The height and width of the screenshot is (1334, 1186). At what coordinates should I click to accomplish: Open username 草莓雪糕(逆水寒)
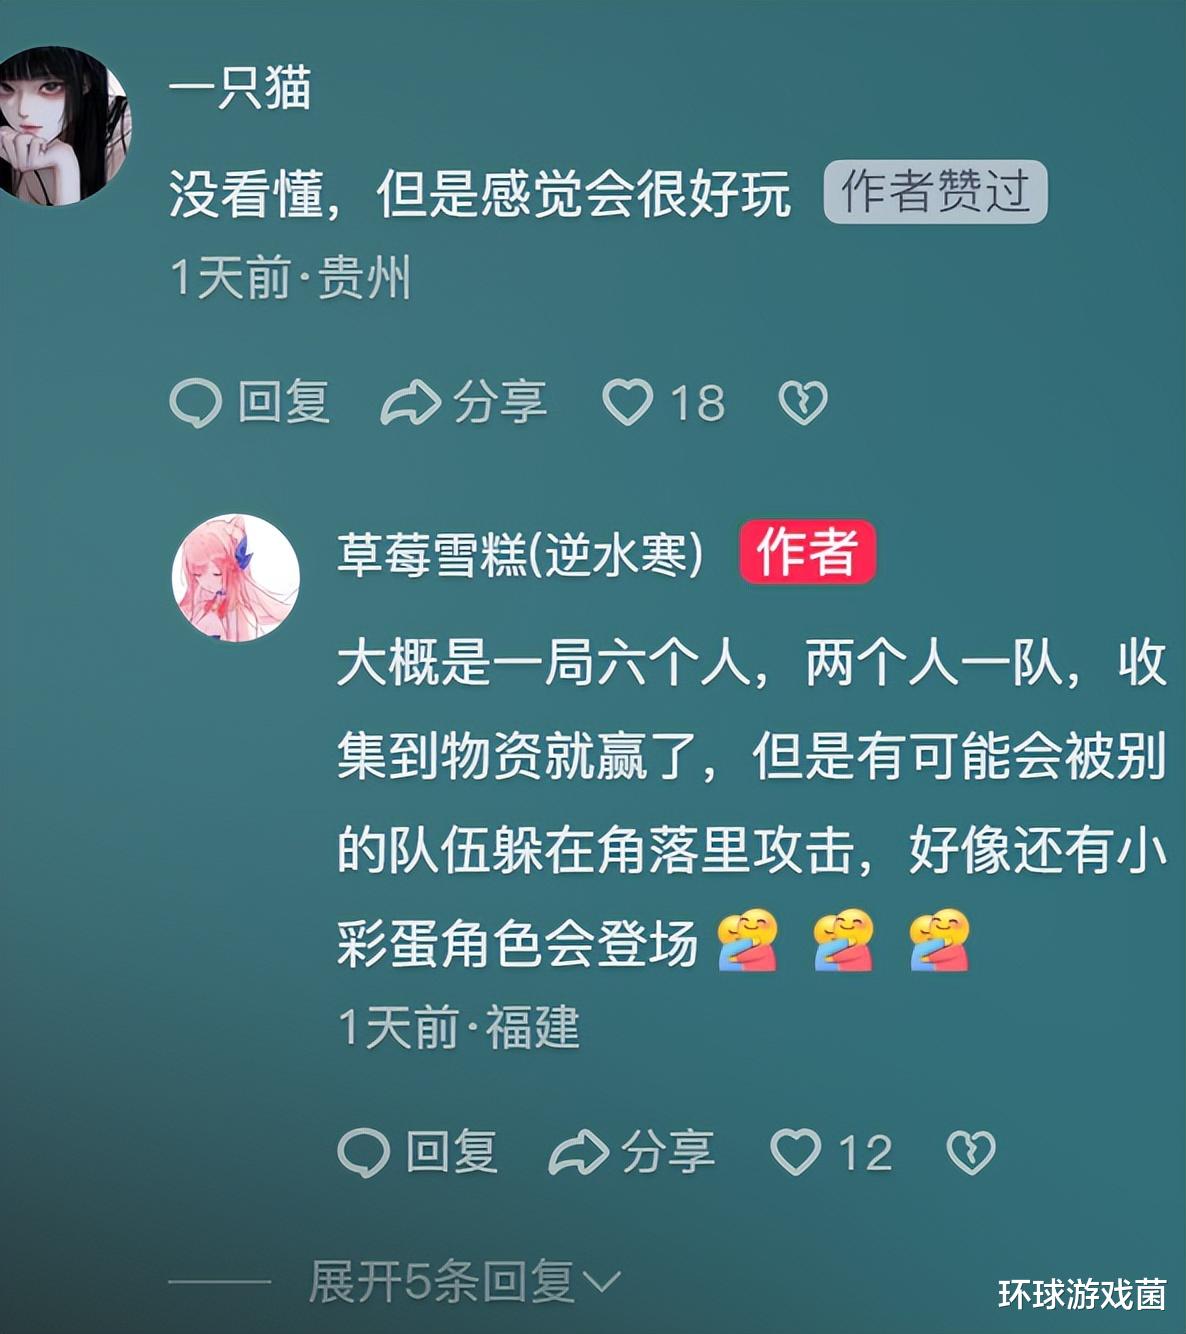520,553
